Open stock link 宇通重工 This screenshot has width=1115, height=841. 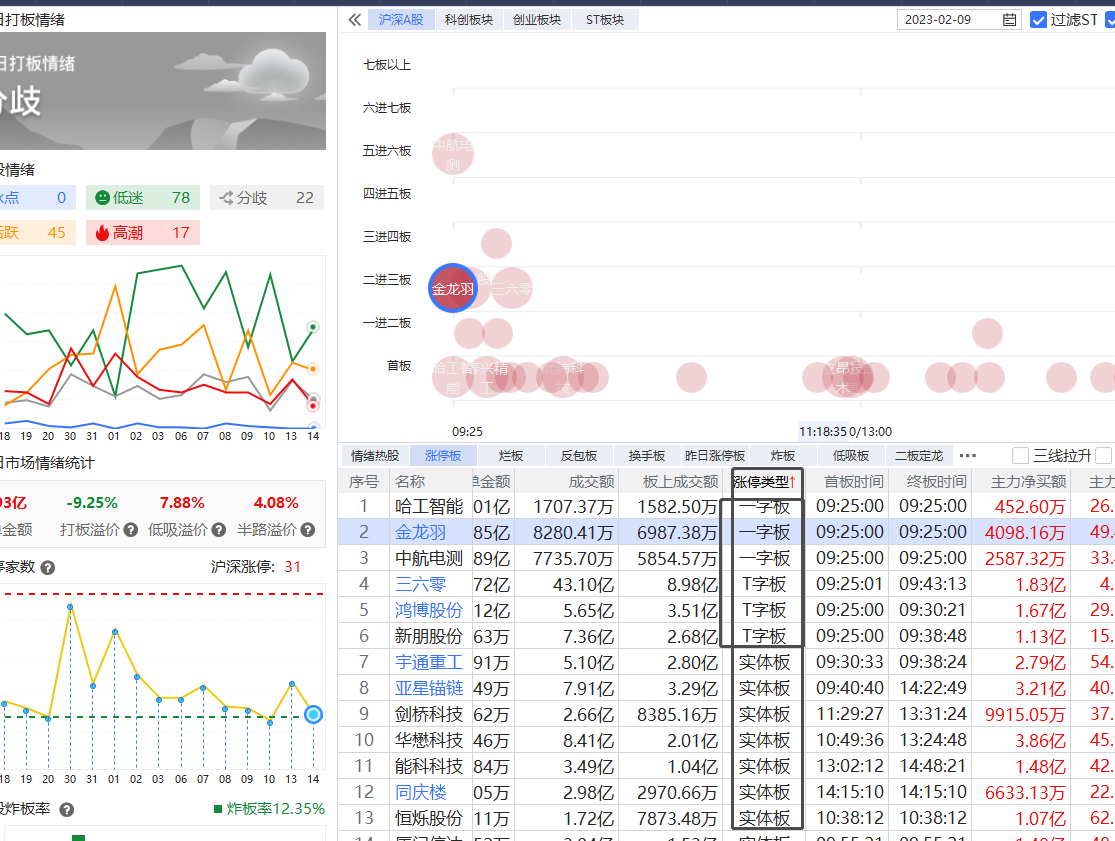[x=429, y=663]
